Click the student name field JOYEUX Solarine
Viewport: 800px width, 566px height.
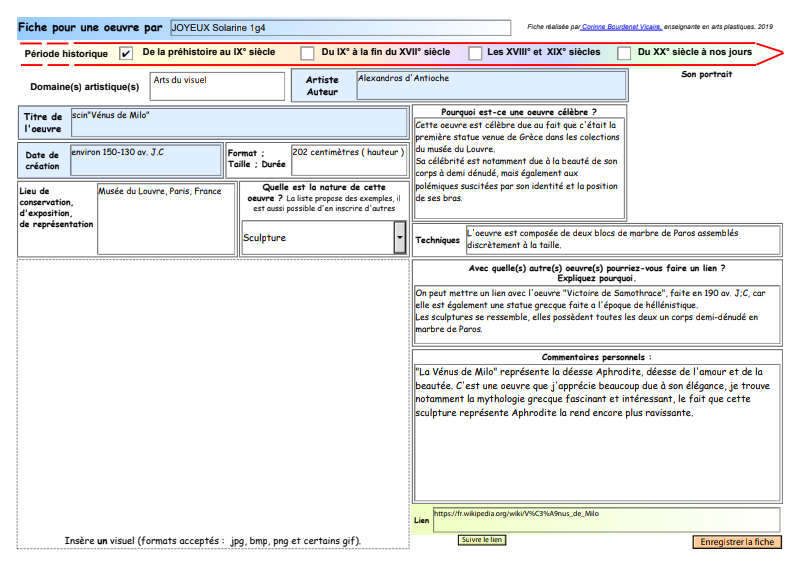(x=338, y=28)
